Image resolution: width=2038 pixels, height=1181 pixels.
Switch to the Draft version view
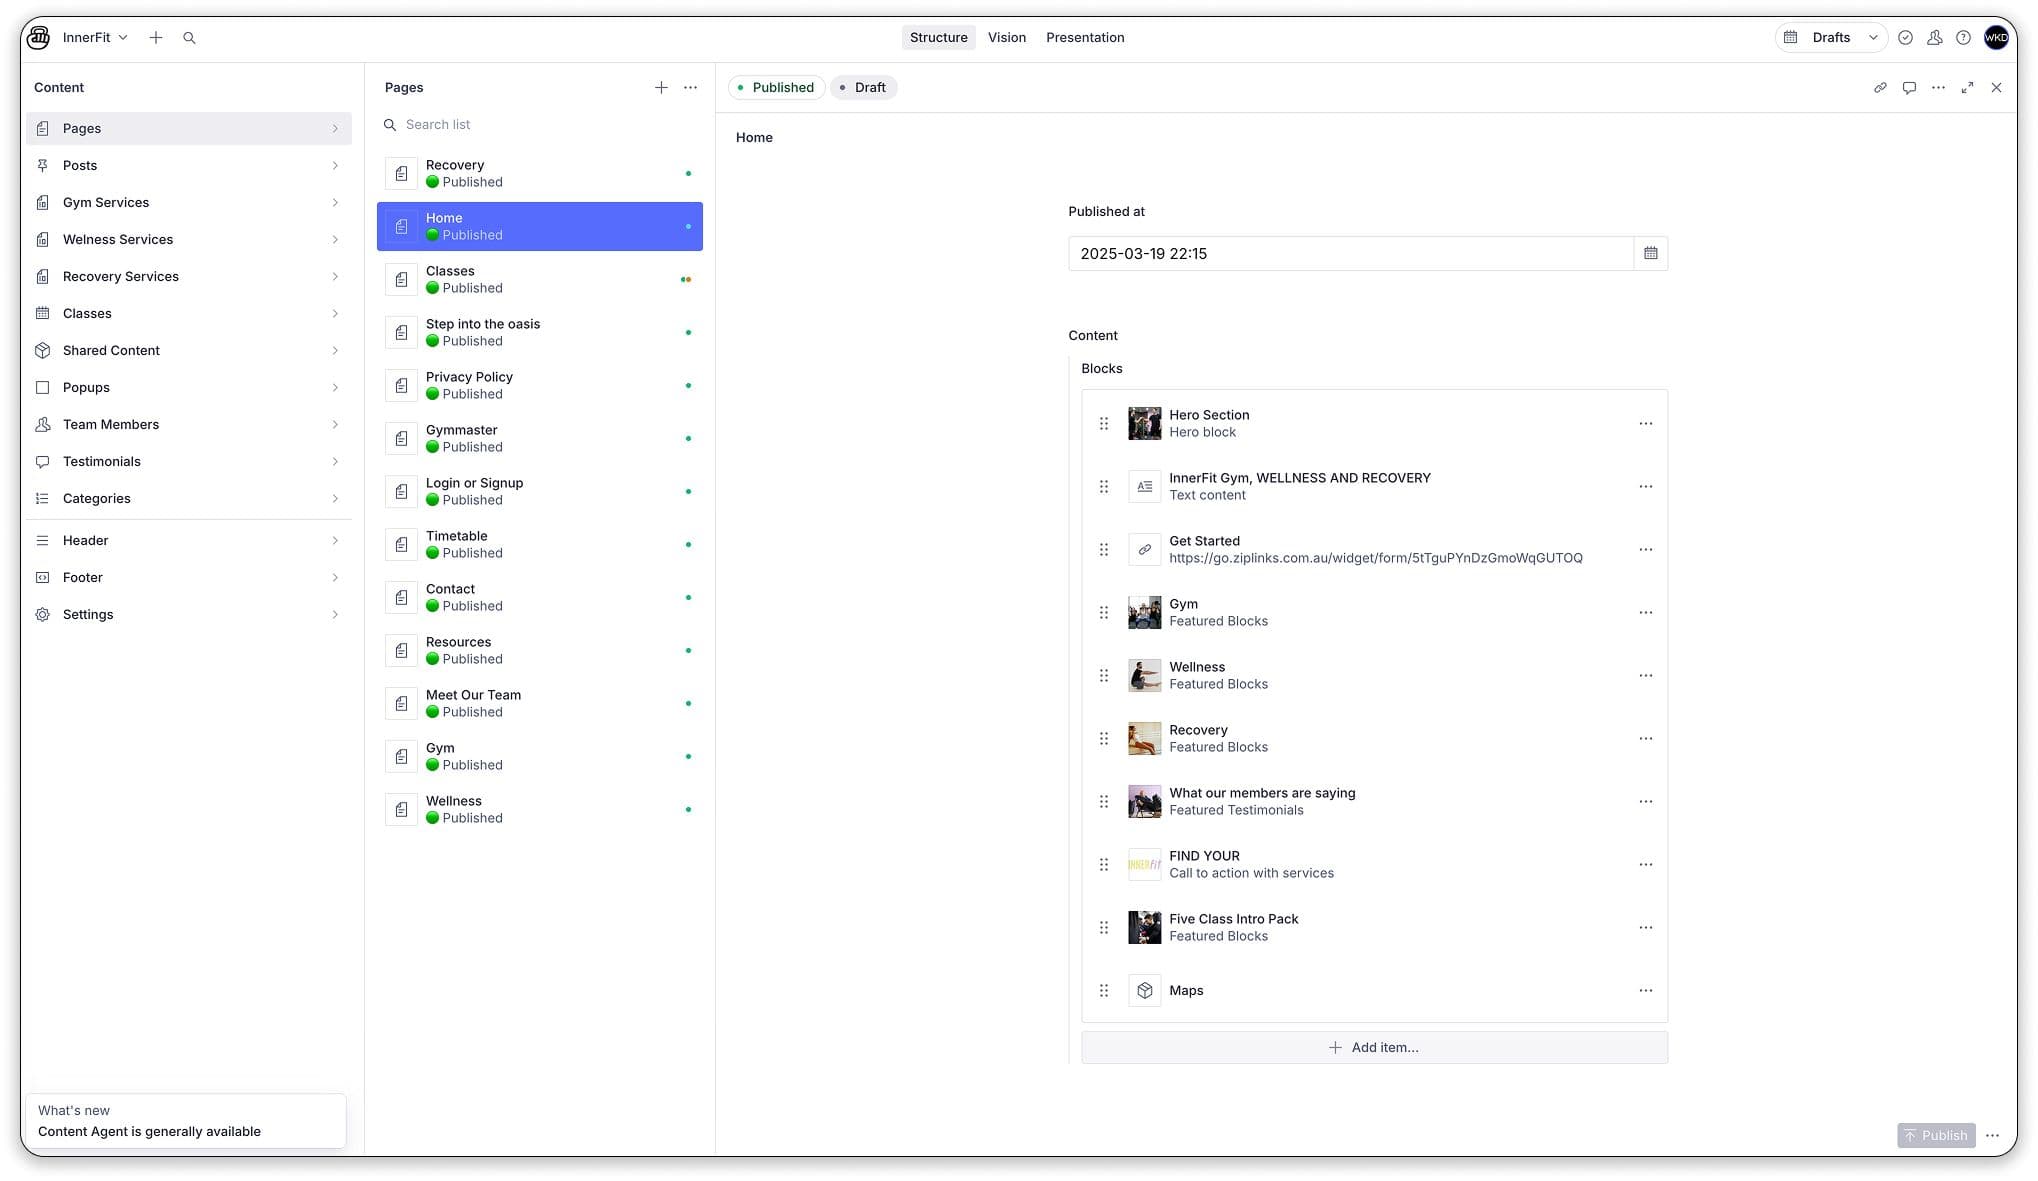click(862, 87)
